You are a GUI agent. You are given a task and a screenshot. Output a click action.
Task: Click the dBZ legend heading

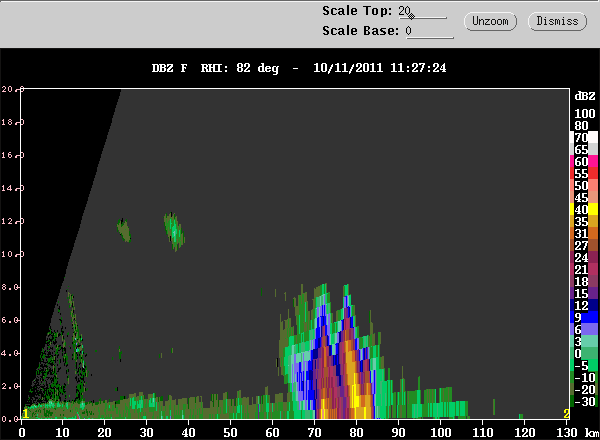tap(585, 96)
